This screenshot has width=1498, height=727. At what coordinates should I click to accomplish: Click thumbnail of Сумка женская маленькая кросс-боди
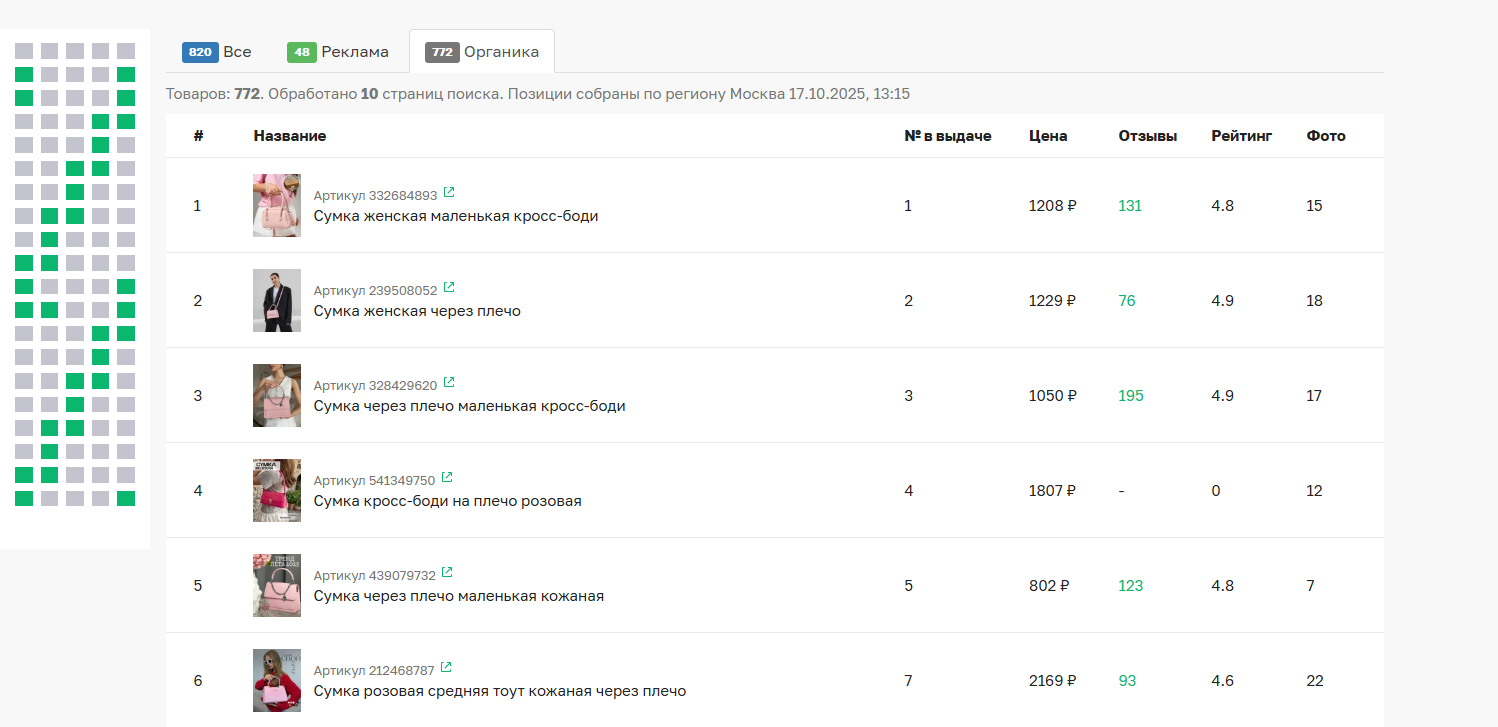point(277,206)
